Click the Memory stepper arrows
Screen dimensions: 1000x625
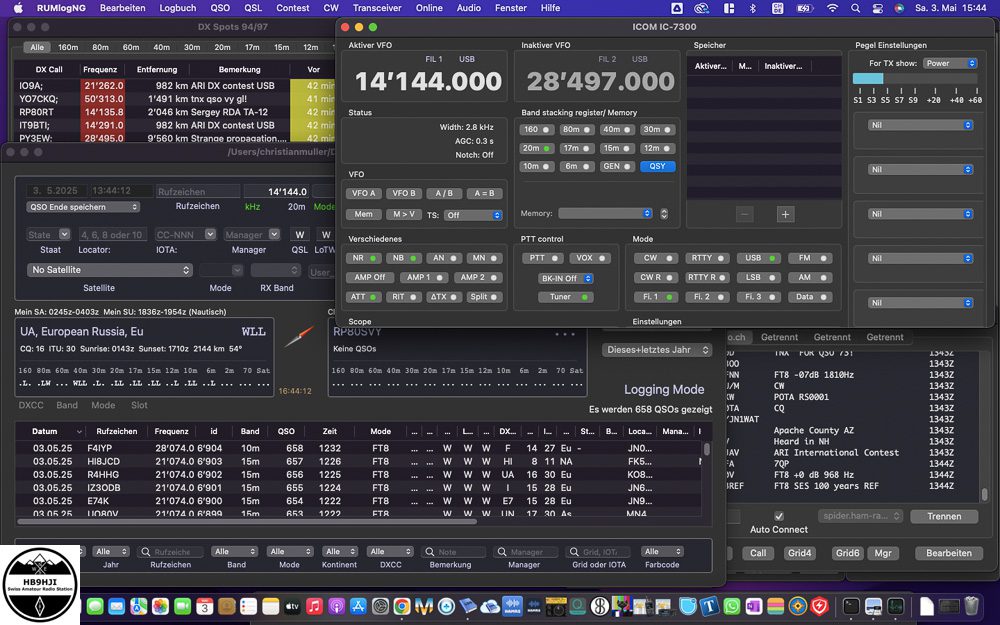pyautogui.click(x=664, y=214)
